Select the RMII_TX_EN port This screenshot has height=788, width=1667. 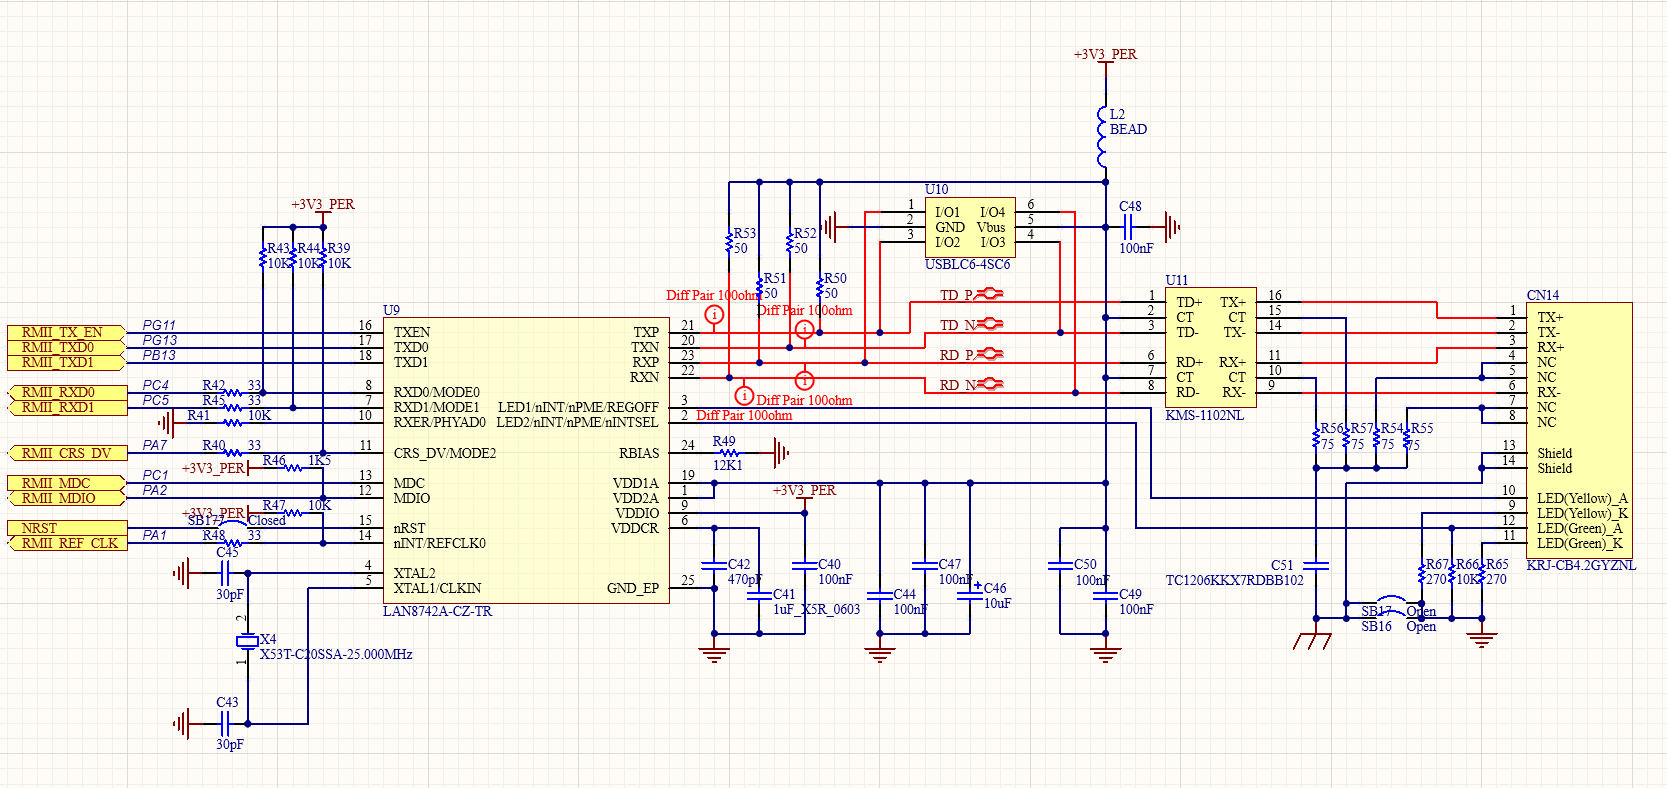pyautogui.click(x=66, y=333)
